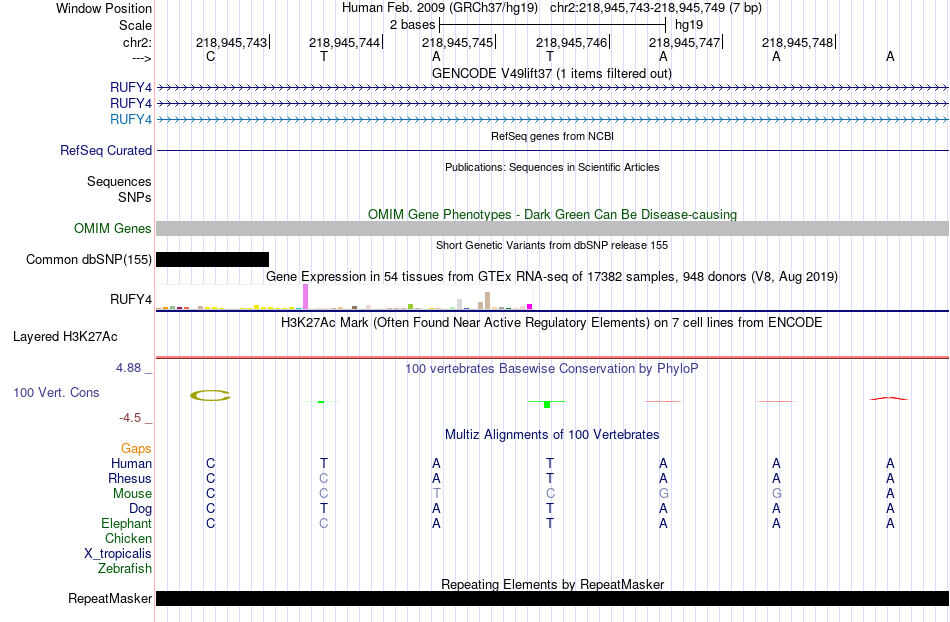Click the Common dbSNP(155) track label
The image size is (950, 622).
89,259
